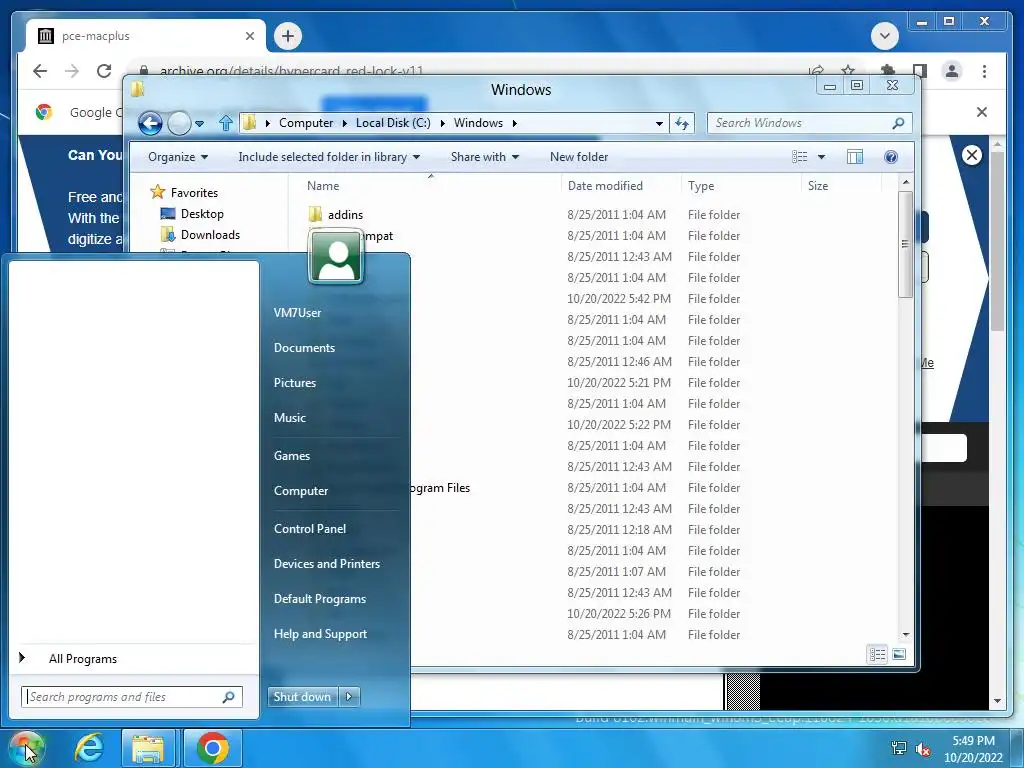Open Explorer's recent pages arrow

point(200,123)
